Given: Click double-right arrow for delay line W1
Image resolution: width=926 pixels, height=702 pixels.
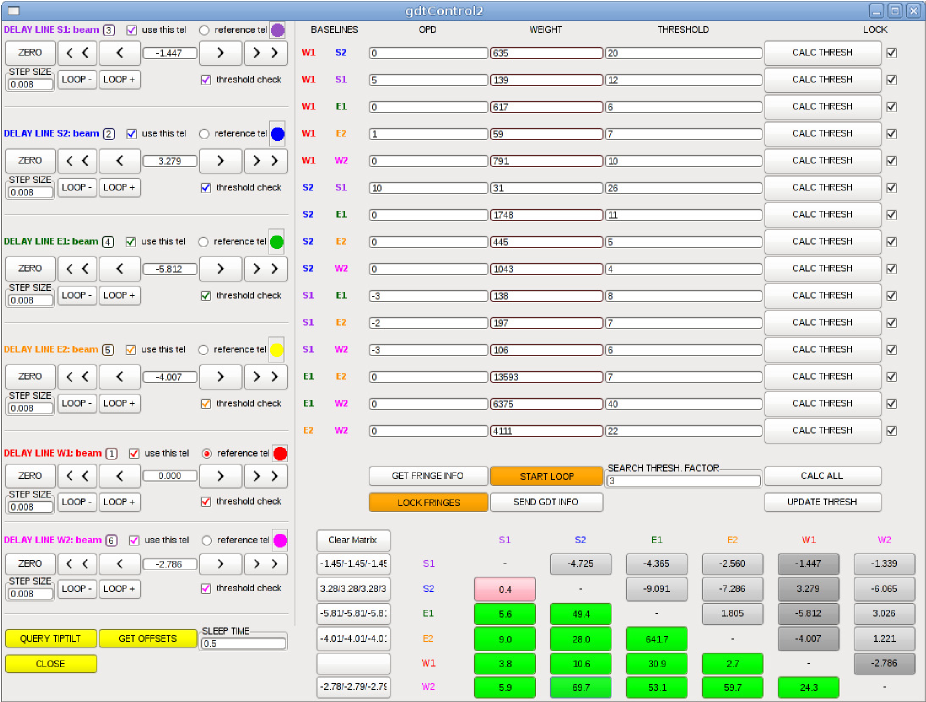Looking at the screenshot, I should 266,476.
